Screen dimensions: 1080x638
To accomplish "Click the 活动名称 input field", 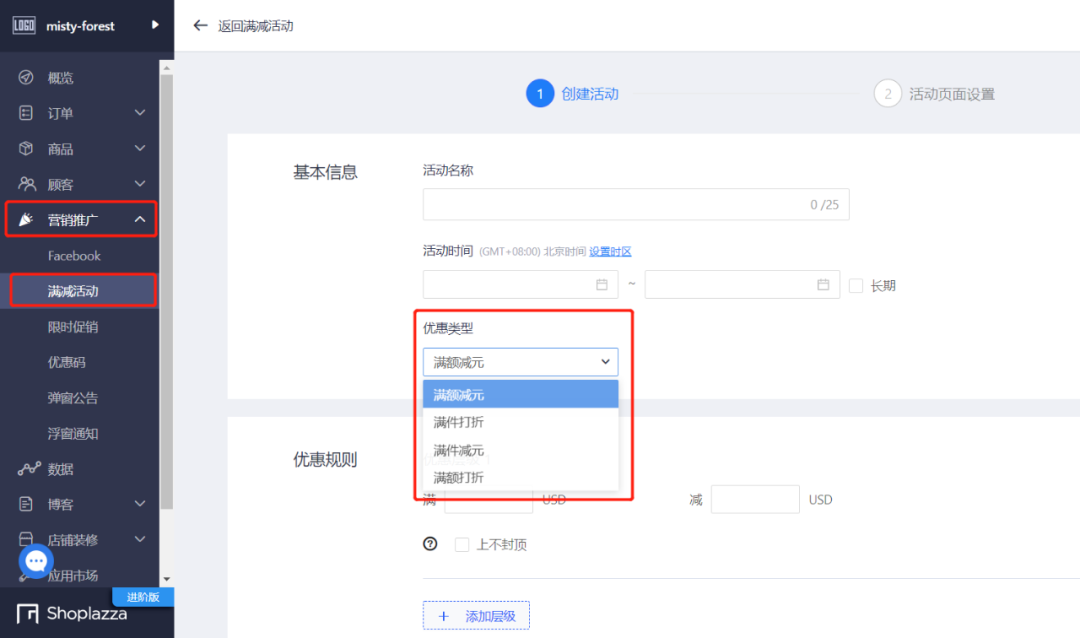I will pos(636,204).
